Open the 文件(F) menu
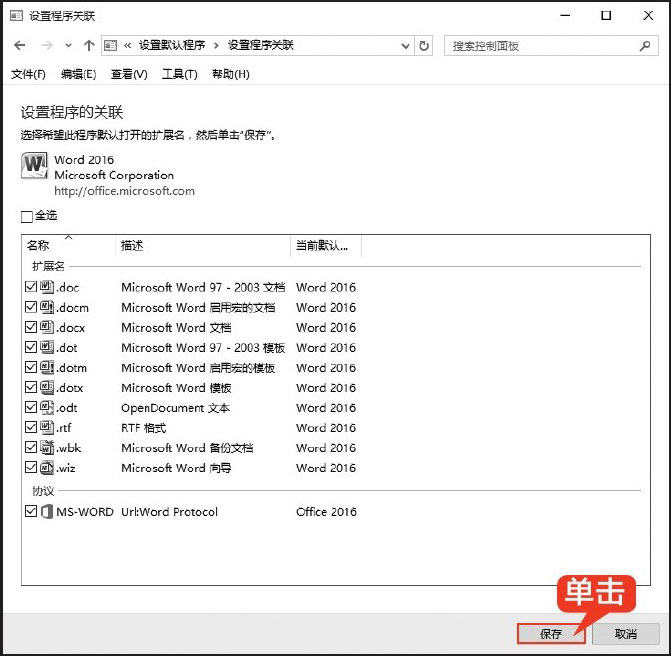671x656 pixels. click(28, 74)
